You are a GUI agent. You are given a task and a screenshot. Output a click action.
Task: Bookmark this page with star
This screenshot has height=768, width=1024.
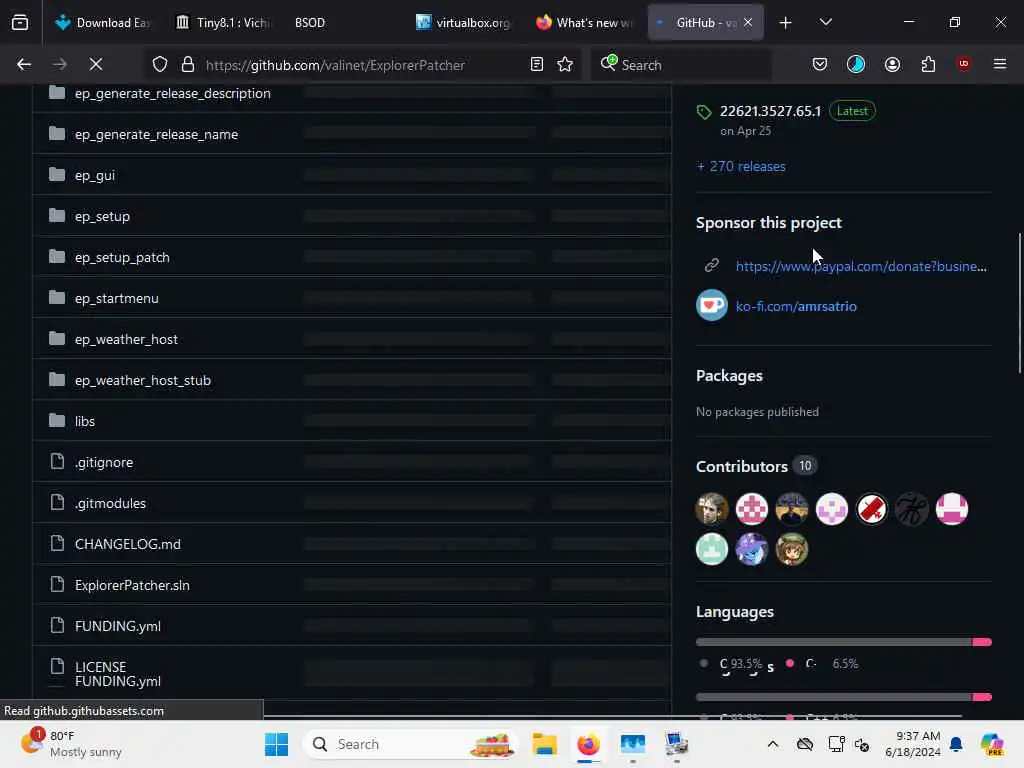(566, 65)
